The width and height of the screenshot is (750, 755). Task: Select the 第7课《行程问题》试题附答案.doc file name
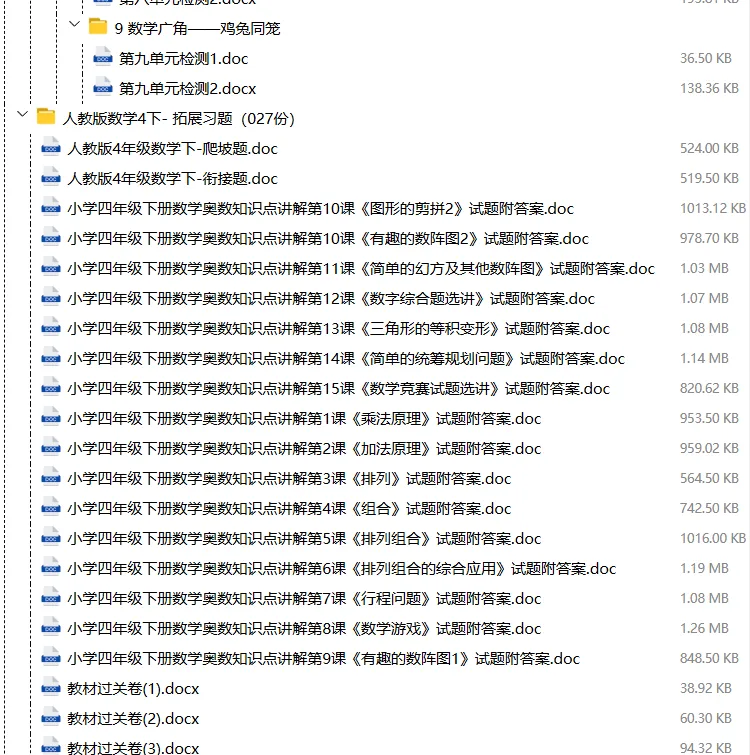[x=304, y=599]
